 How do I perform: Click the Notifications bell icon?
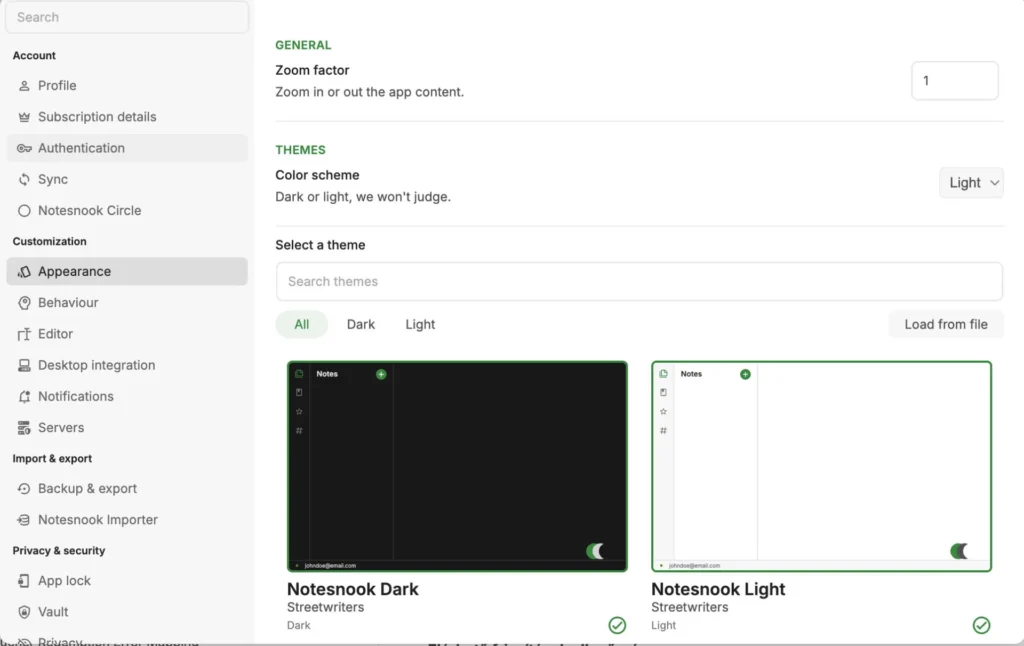point(24,396)
